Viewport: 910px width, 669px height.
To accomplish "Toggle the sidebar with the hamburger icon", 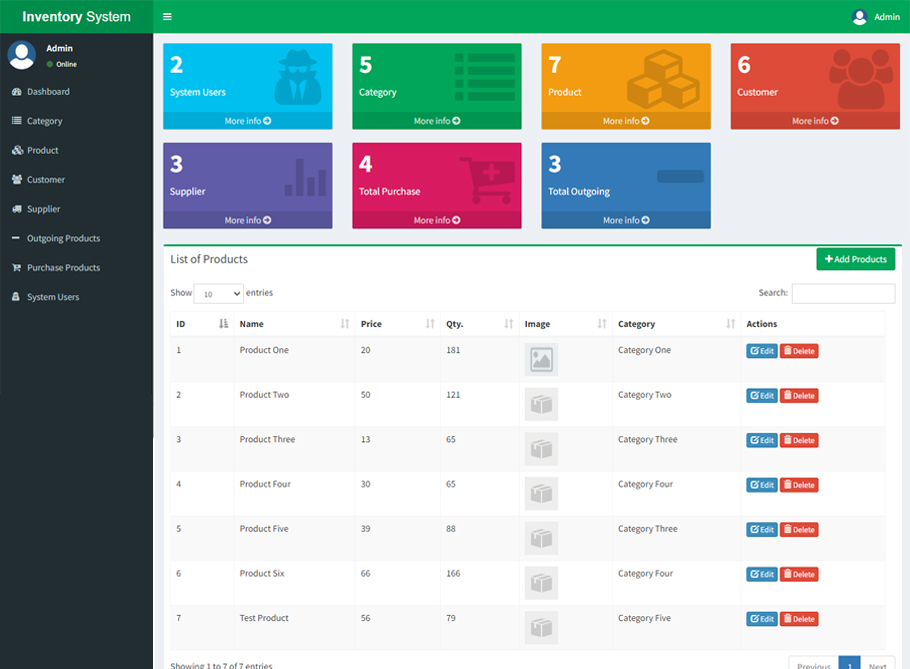I will coord(167,16).
